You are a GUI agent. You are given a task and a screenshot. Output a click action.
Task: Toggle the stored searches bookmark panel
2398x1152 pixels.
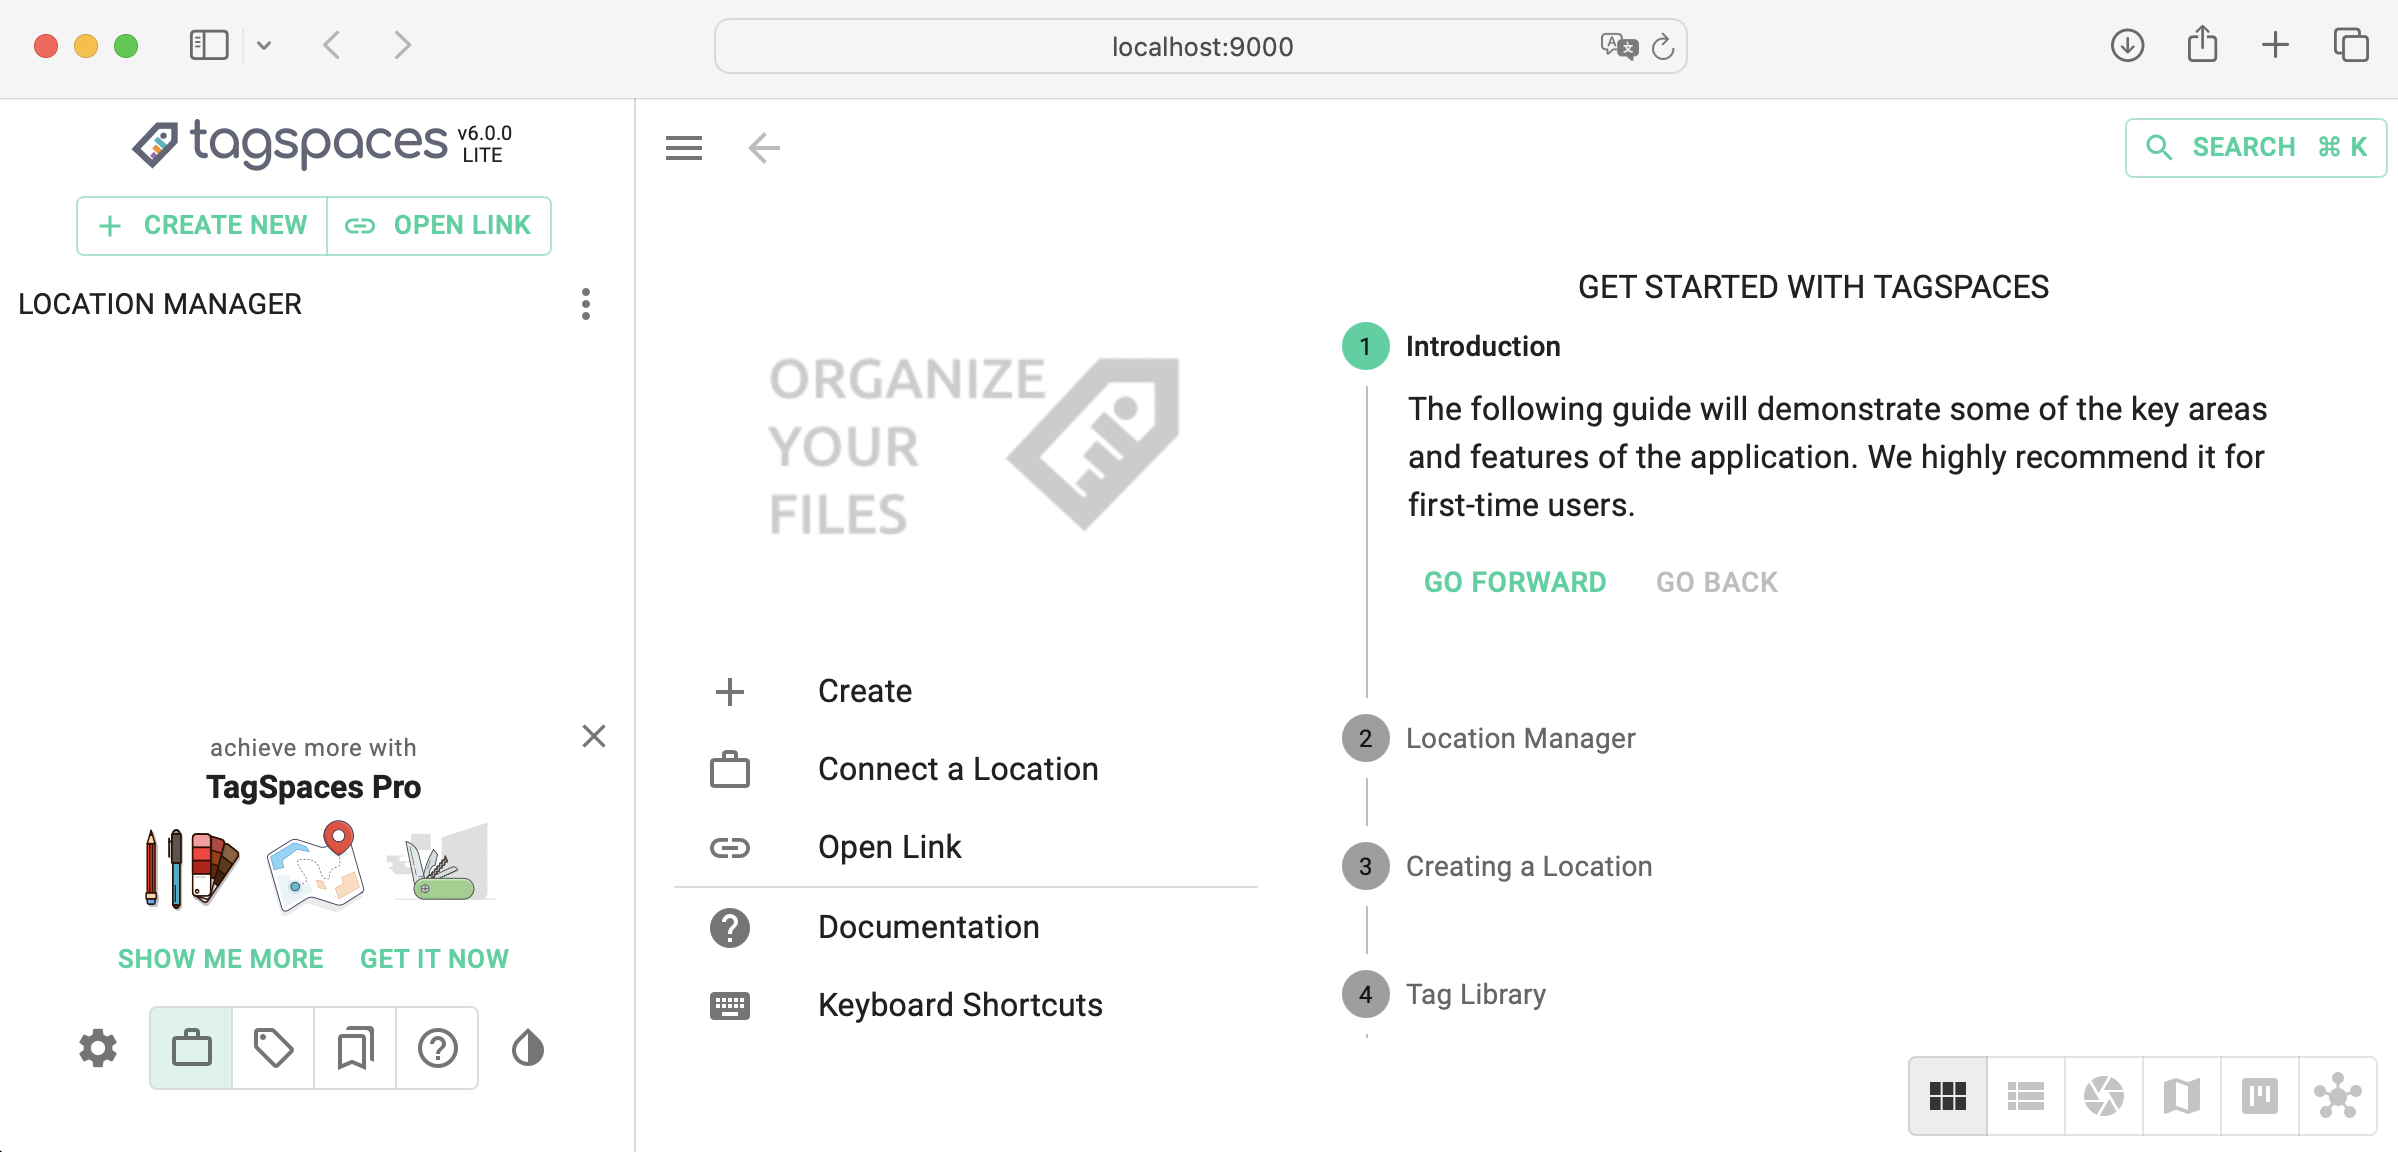[x=354, y=1048]
